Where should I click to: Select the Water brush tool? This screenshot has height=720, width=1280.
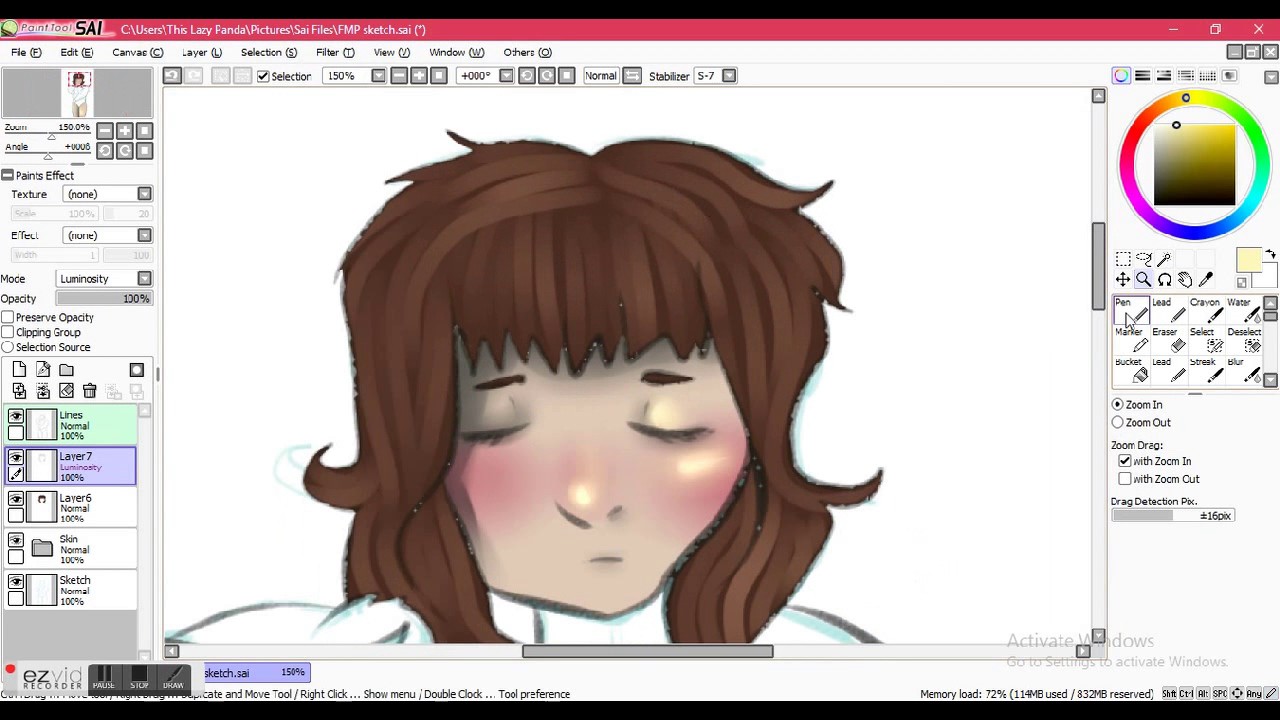(x=1245, y=311)
